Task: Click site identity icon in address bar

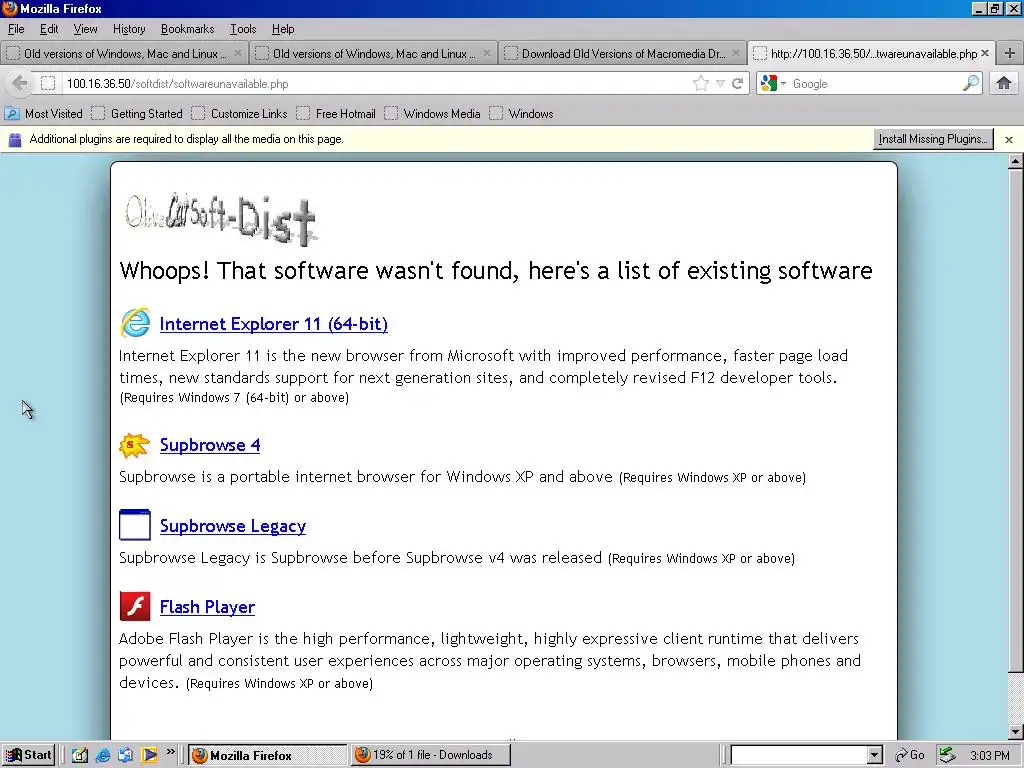Action: coord(48,84)
